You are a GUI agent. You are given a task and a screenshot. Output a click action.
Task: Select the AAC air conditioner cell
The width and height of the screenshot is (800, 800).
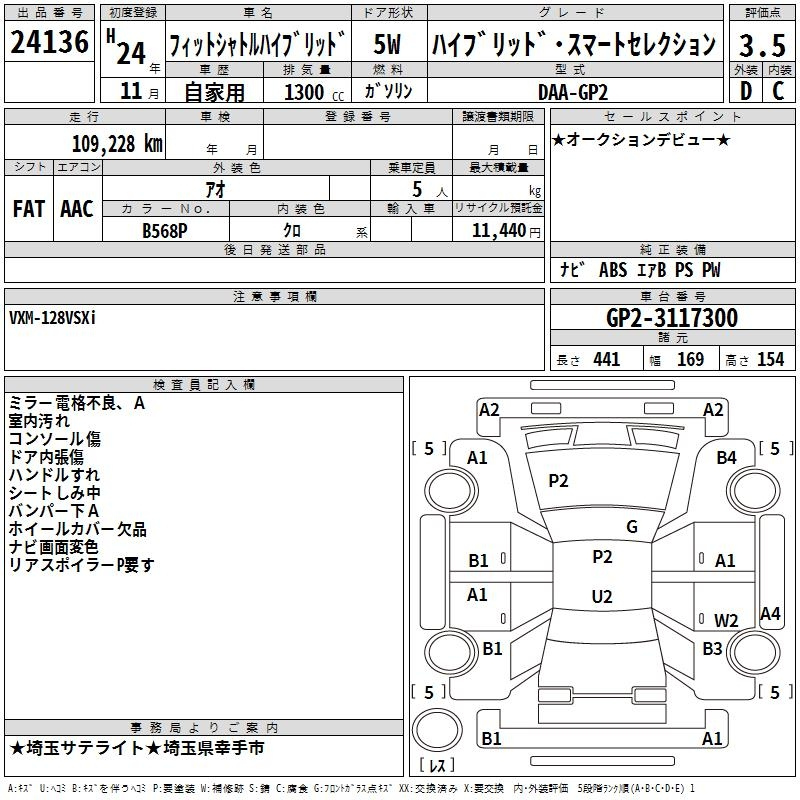click(x=77, y=209)
